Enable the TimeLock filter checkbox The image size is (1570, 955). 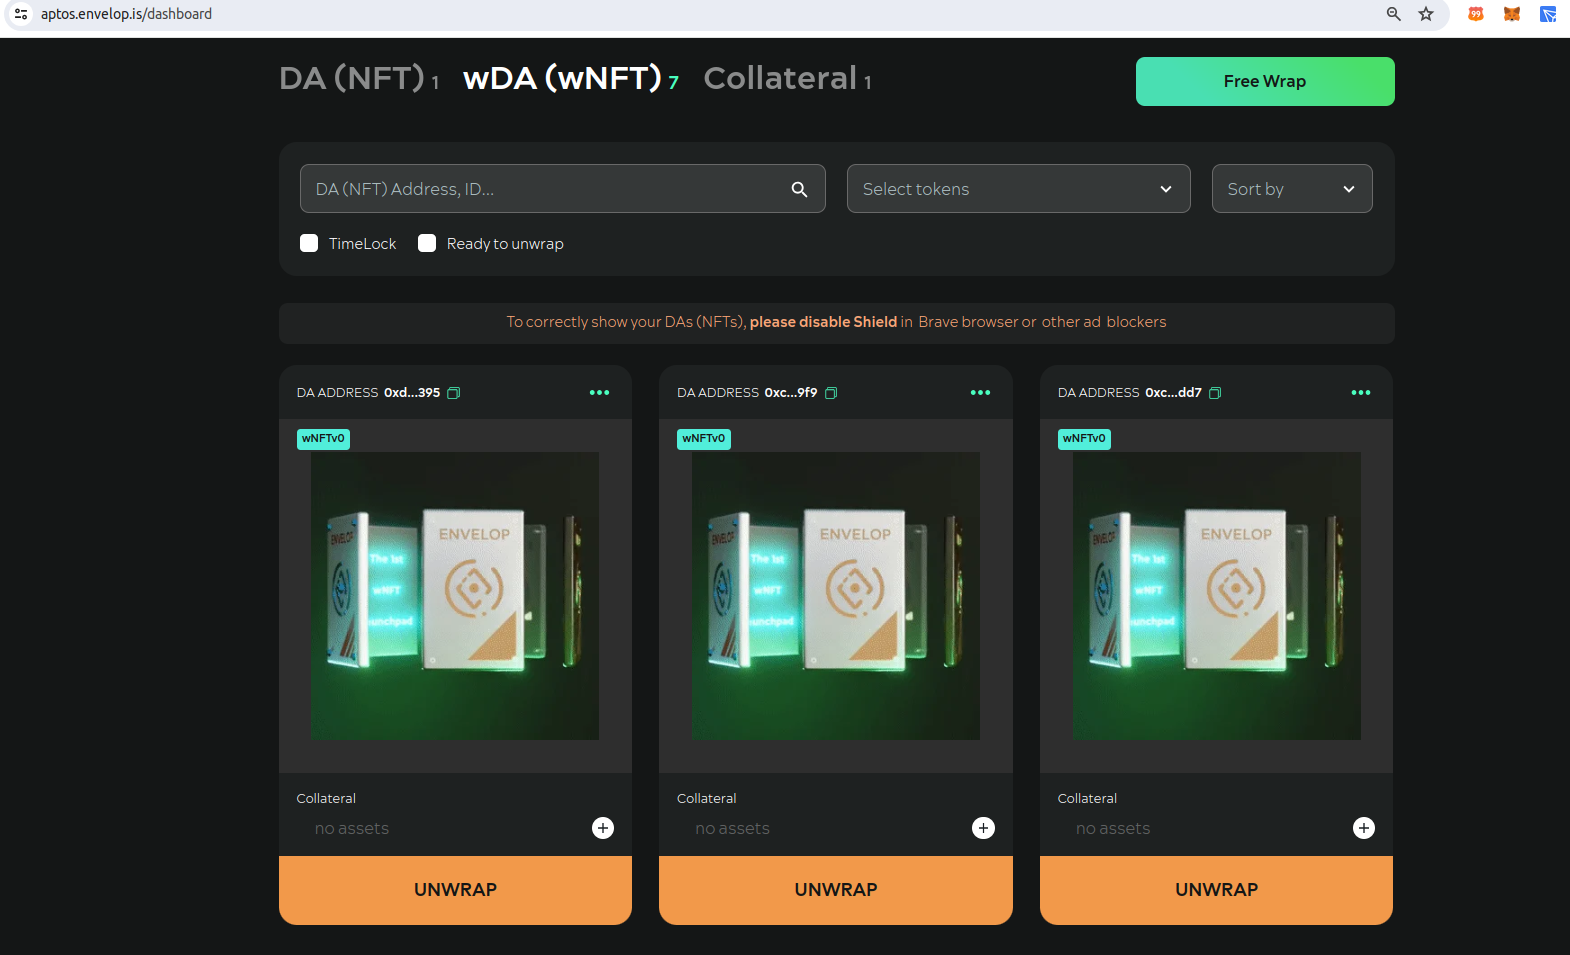coord(309,243)
